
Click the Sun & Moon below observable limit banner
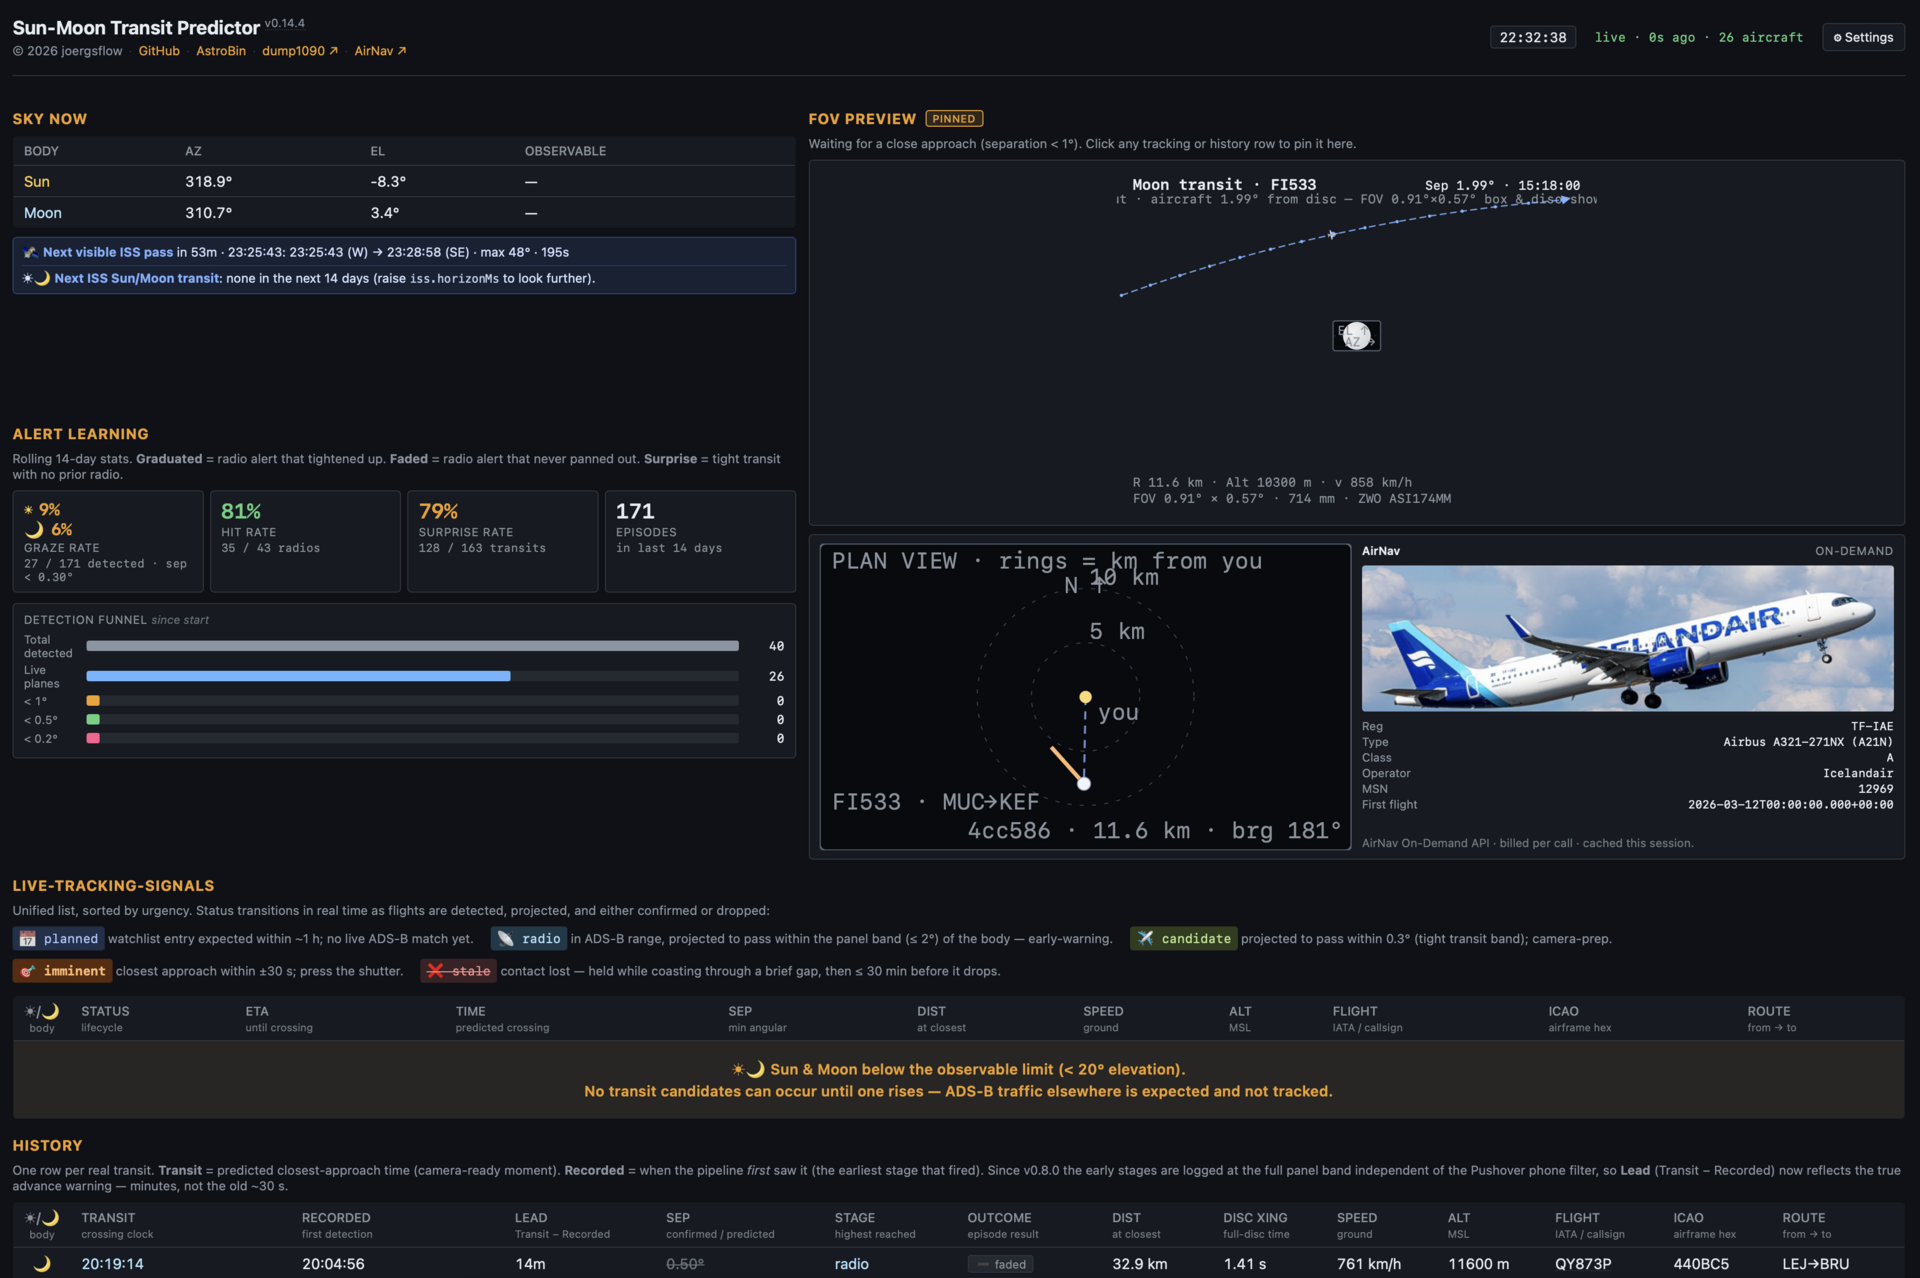958,1080
